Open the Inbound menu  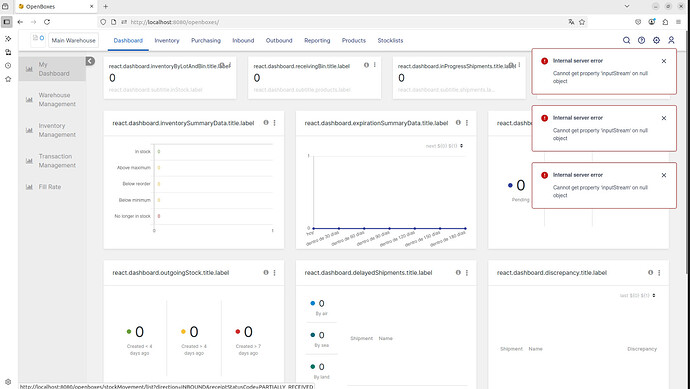tap(243, 40)
